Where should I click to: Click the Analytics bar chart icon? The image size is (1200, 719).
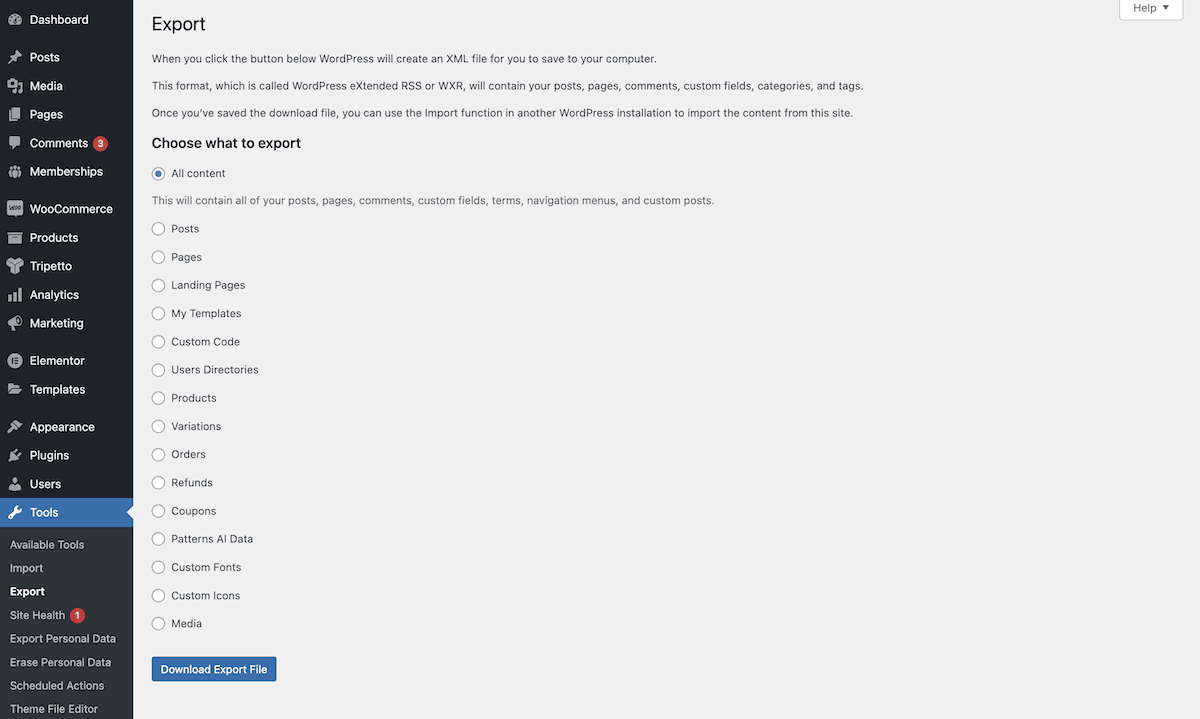tap(15, 295)
